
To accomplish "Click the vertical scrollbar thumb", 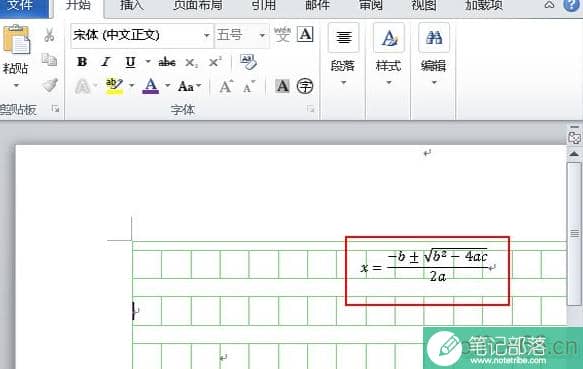I will point(574,234).
